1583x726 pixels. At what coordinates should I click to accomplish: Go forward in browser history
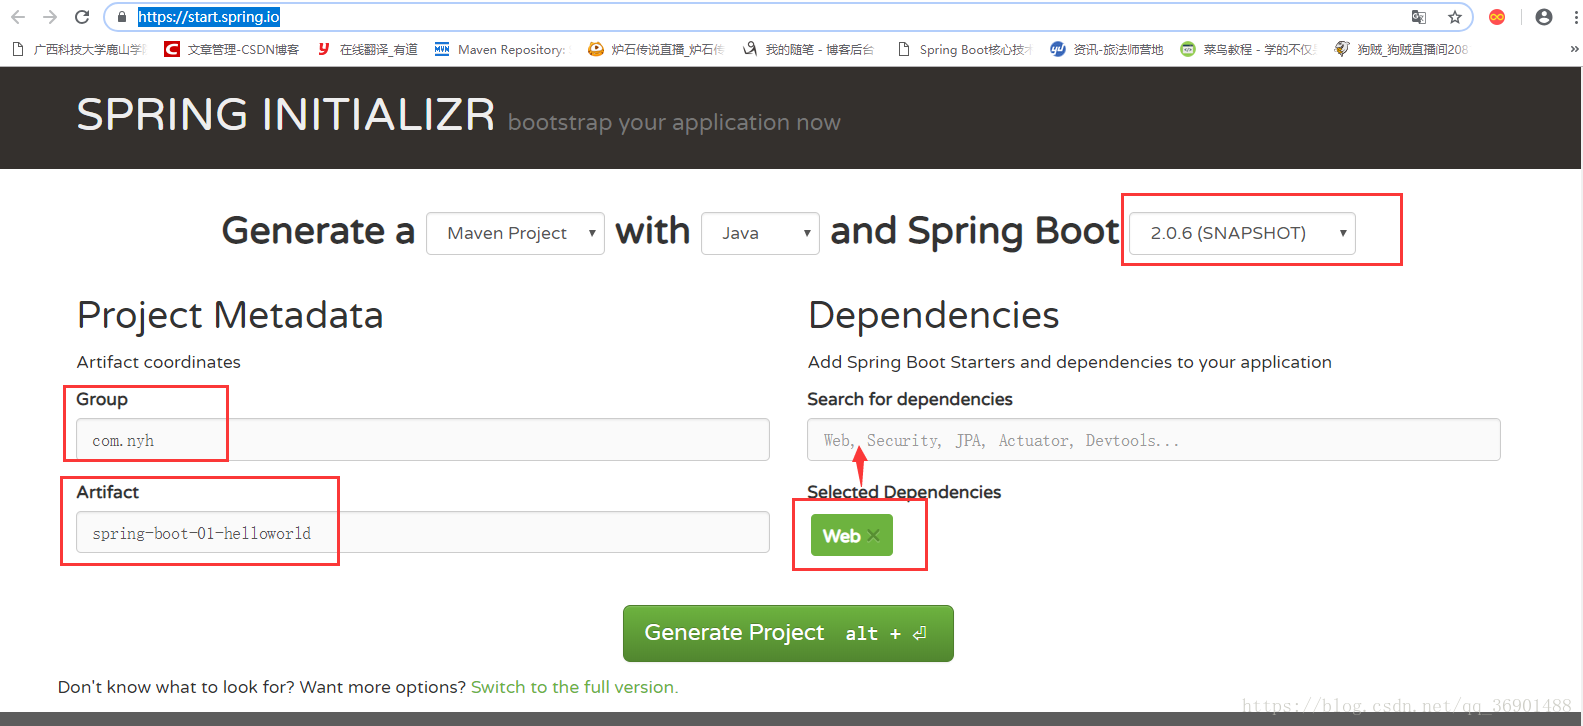point(50,17)
